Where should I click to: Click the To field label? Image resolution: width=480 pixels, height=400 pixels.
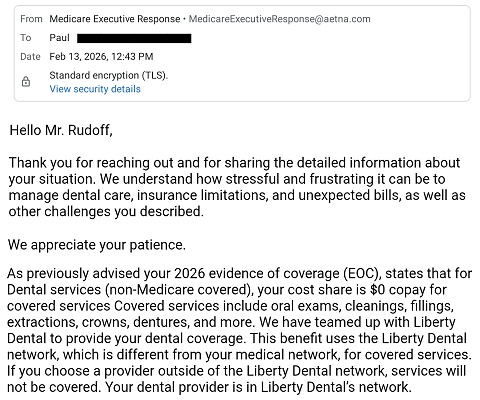pyautogui.click(x=26, y=38)
